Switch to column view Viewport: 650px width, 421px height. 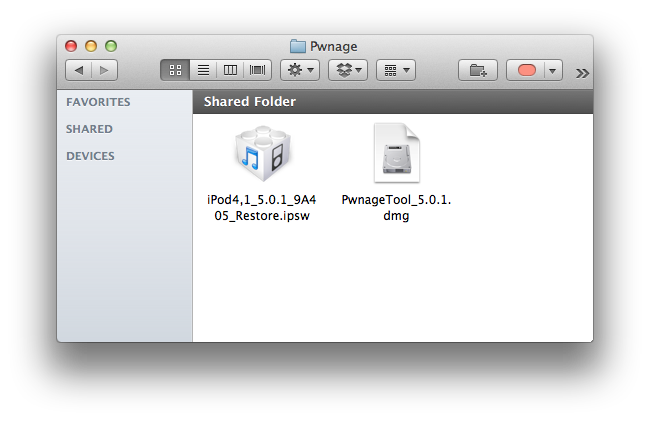[x=230, y=70]
